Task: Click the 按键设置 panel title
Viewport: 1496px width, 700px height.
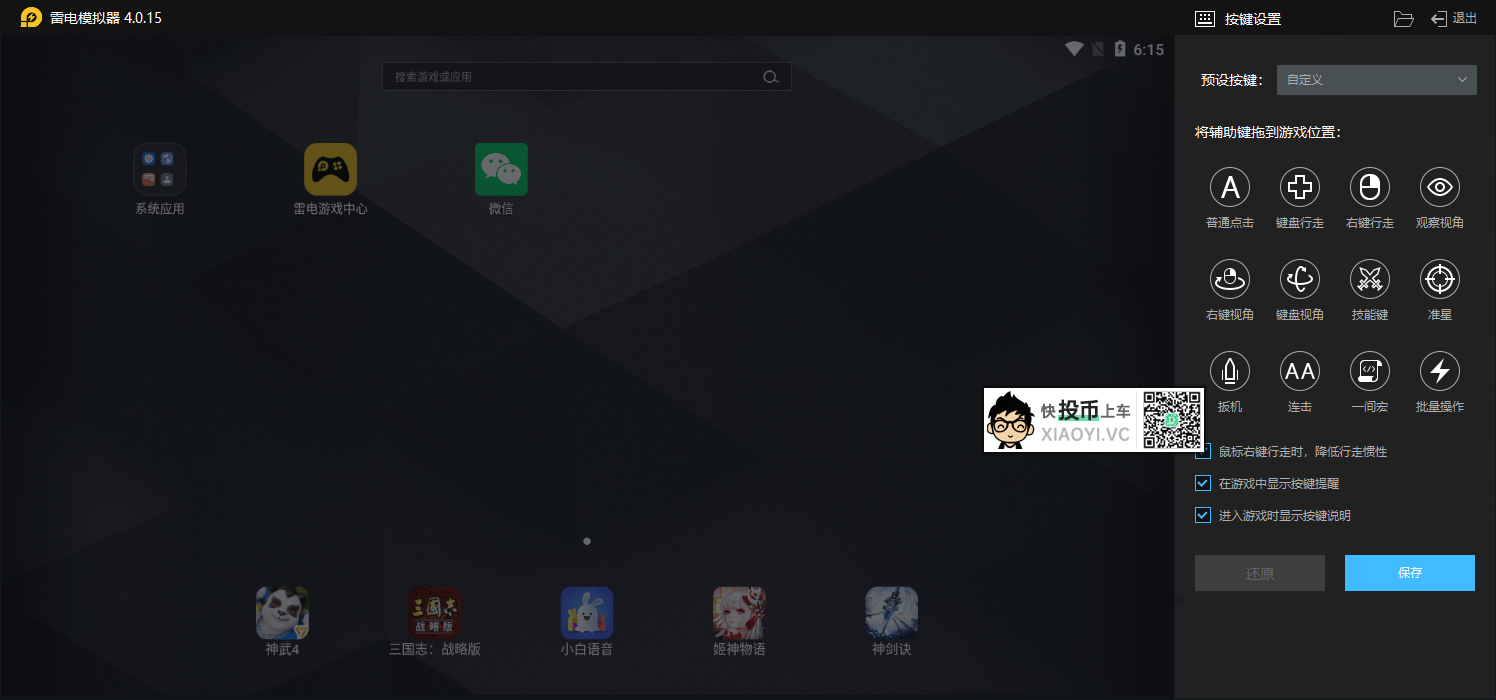Action: [x=1253, y=19]
